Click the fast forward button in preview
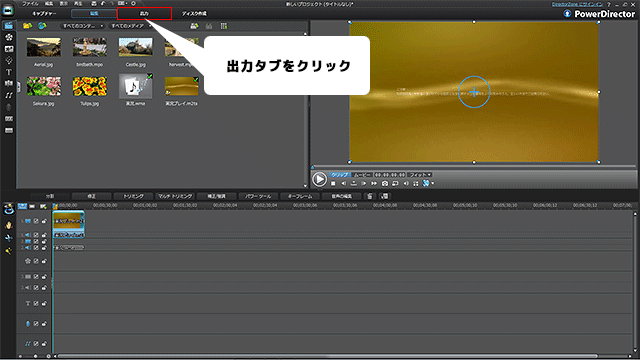Image resolution: width=640 pixels, height=360 pixels. (x=374, y=184)
